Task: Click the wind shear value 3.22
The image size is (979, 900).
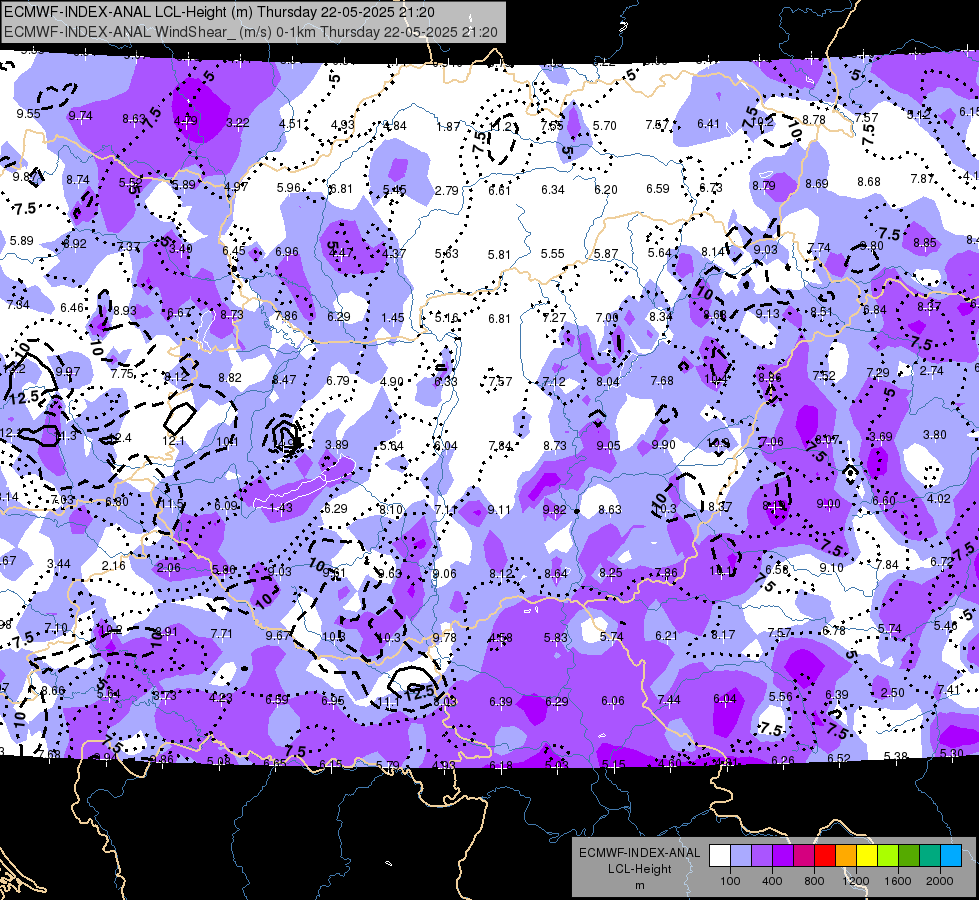Action: tap(238, 123)
